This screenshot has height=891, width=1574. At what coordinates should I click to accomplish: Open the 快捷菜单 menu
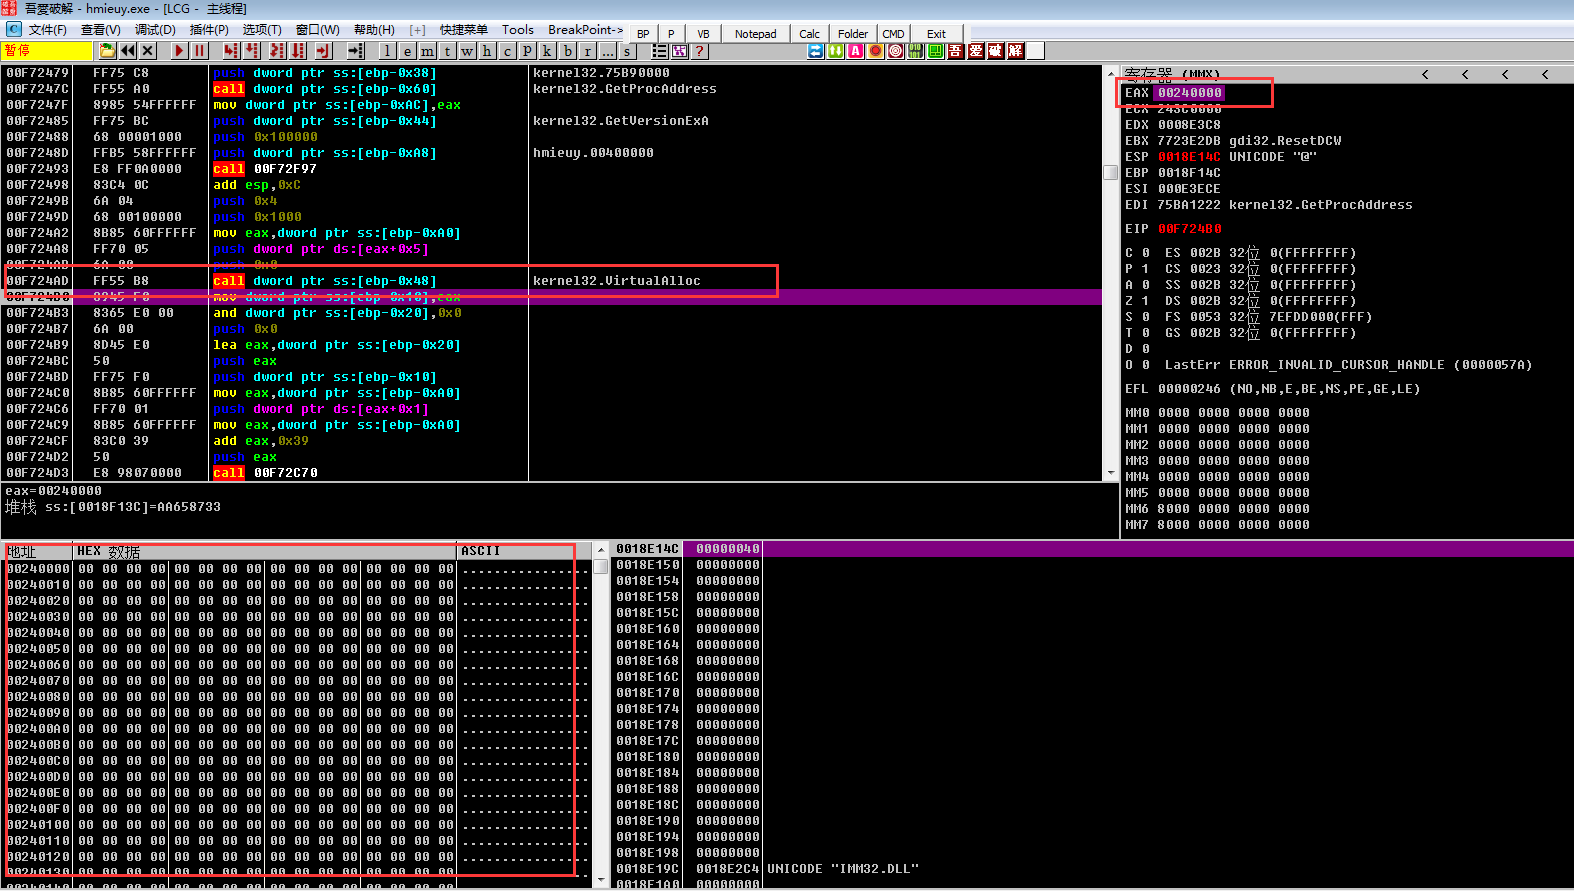pos(464,30)
